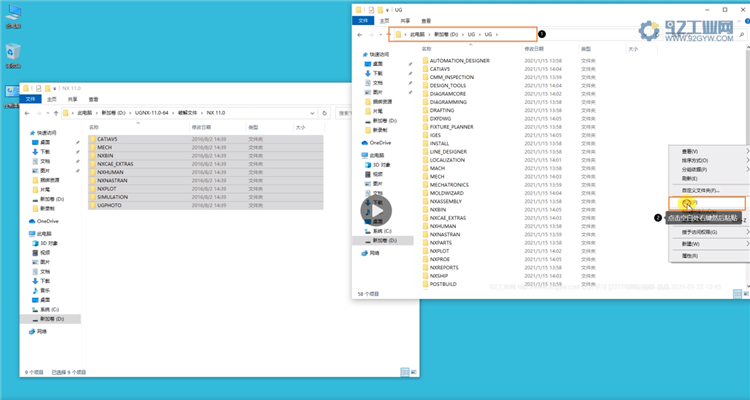
Task: Open 主页 tab in NX 11.0 window
Action: click(52, 99)
